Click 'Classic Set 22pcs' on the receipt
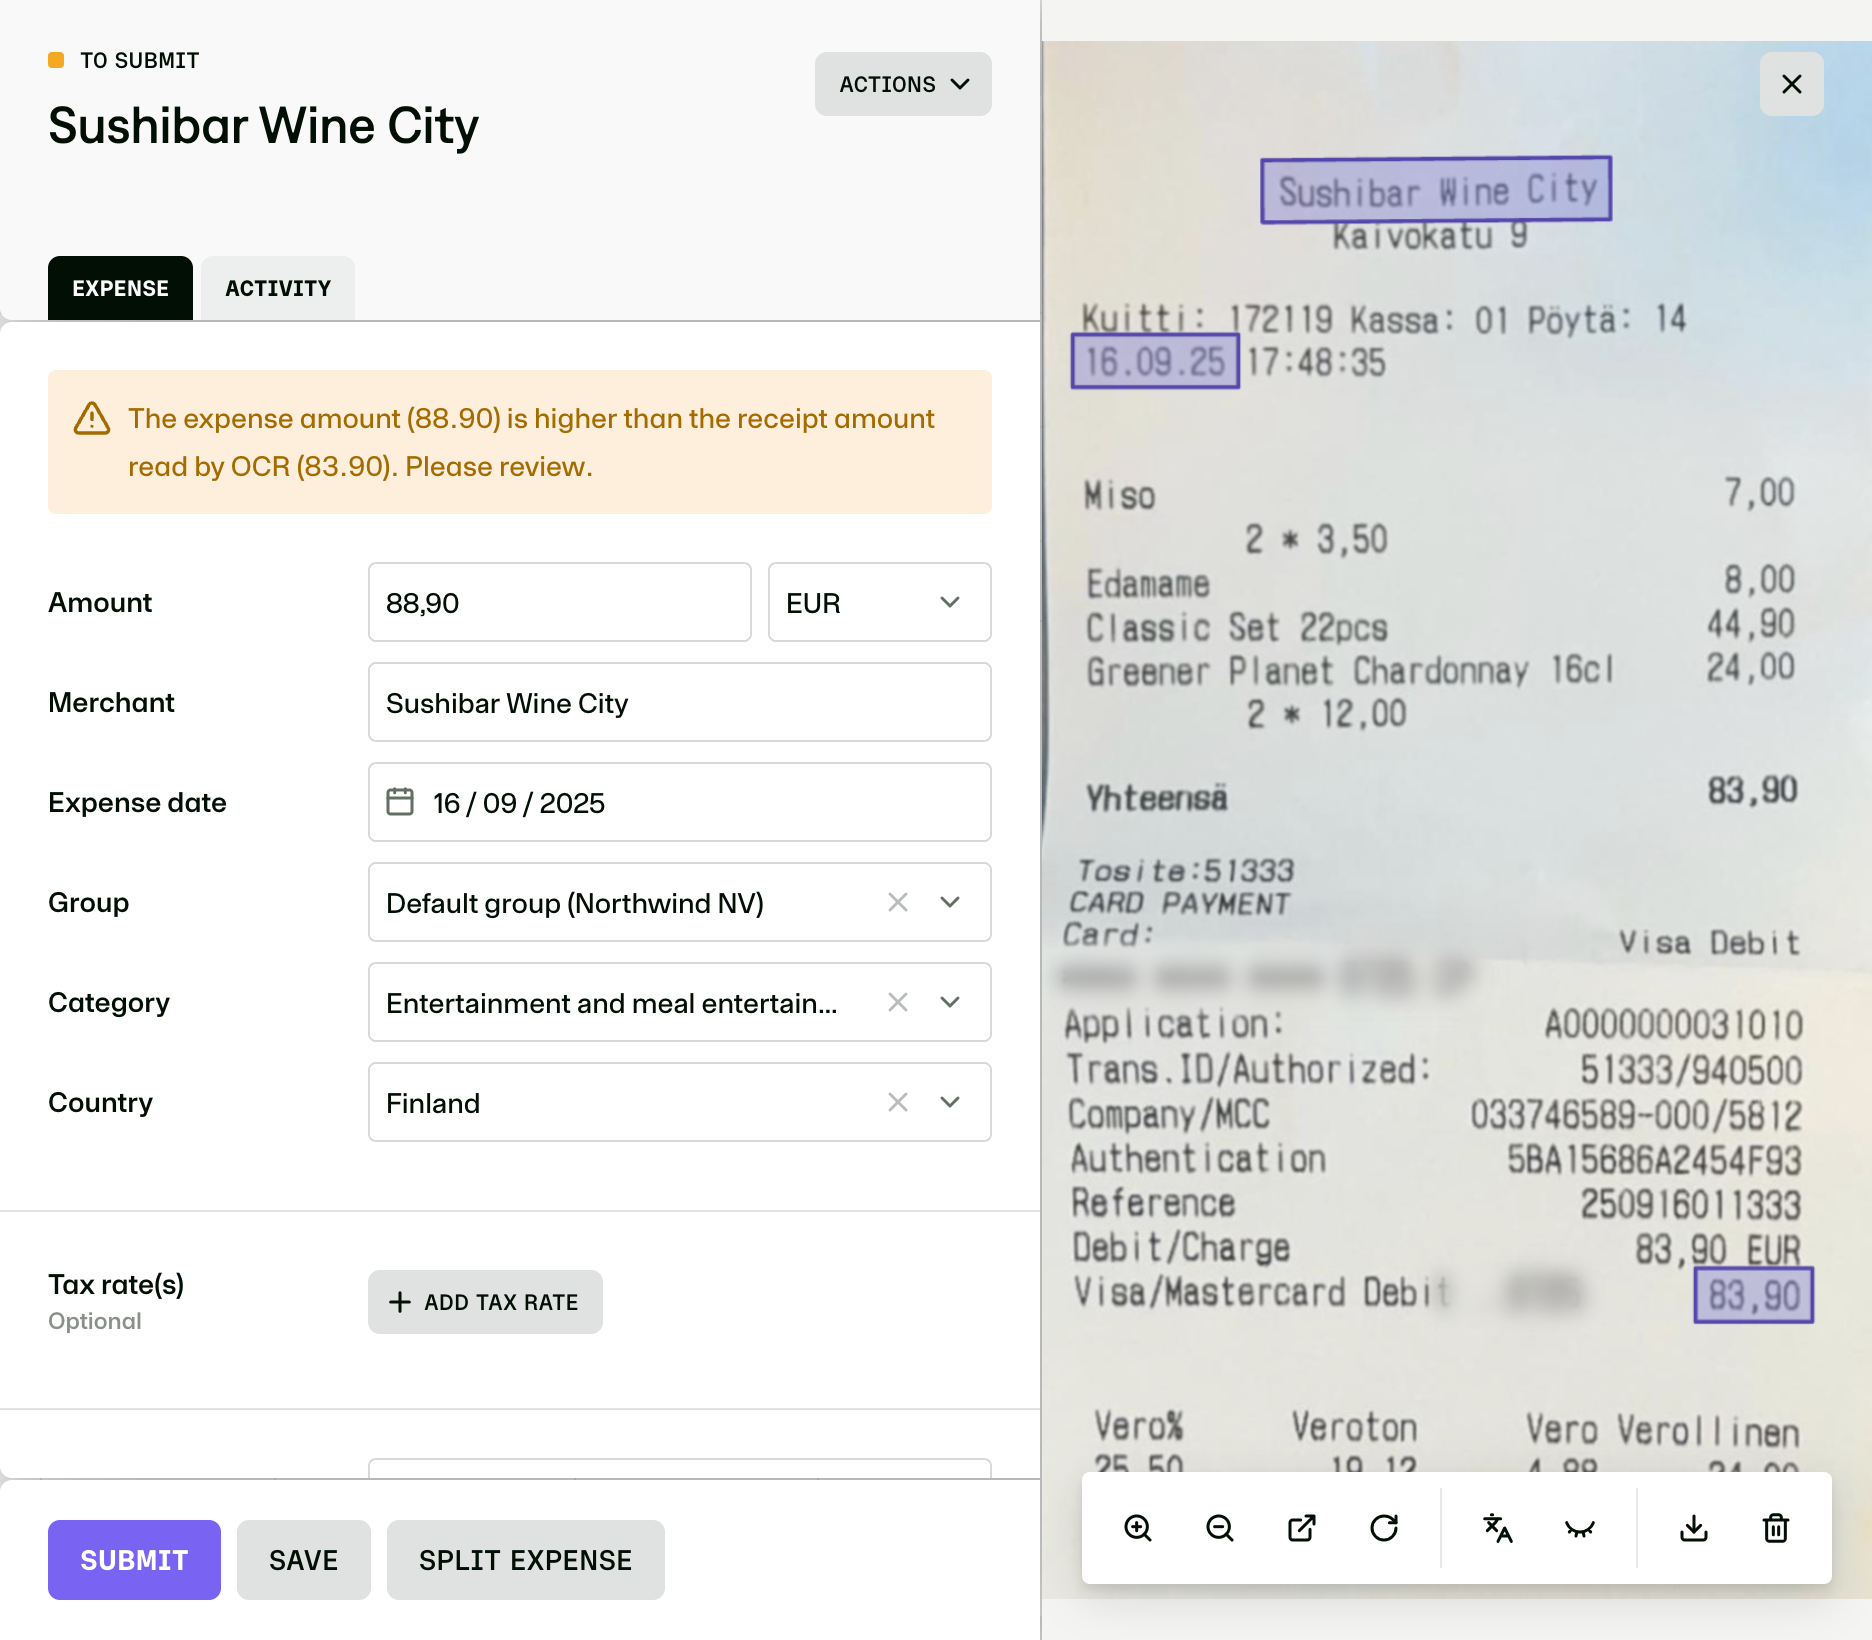This screenshot has width=1872, height=1640. 1237,628
